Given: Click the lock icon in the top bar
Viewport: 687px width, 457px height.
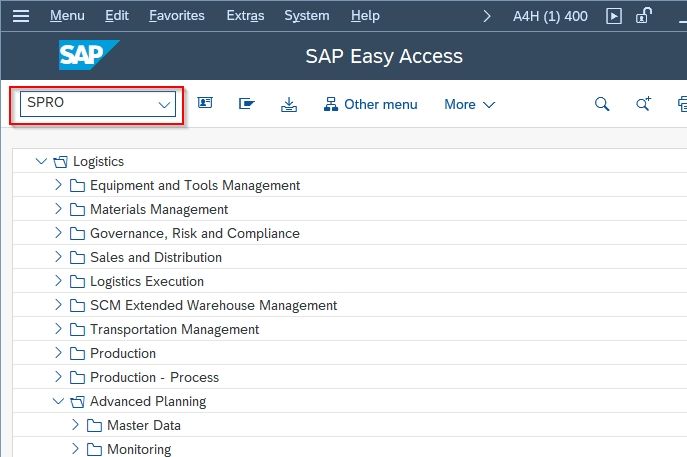Looking at the screenshot, I should pos(644,16).
